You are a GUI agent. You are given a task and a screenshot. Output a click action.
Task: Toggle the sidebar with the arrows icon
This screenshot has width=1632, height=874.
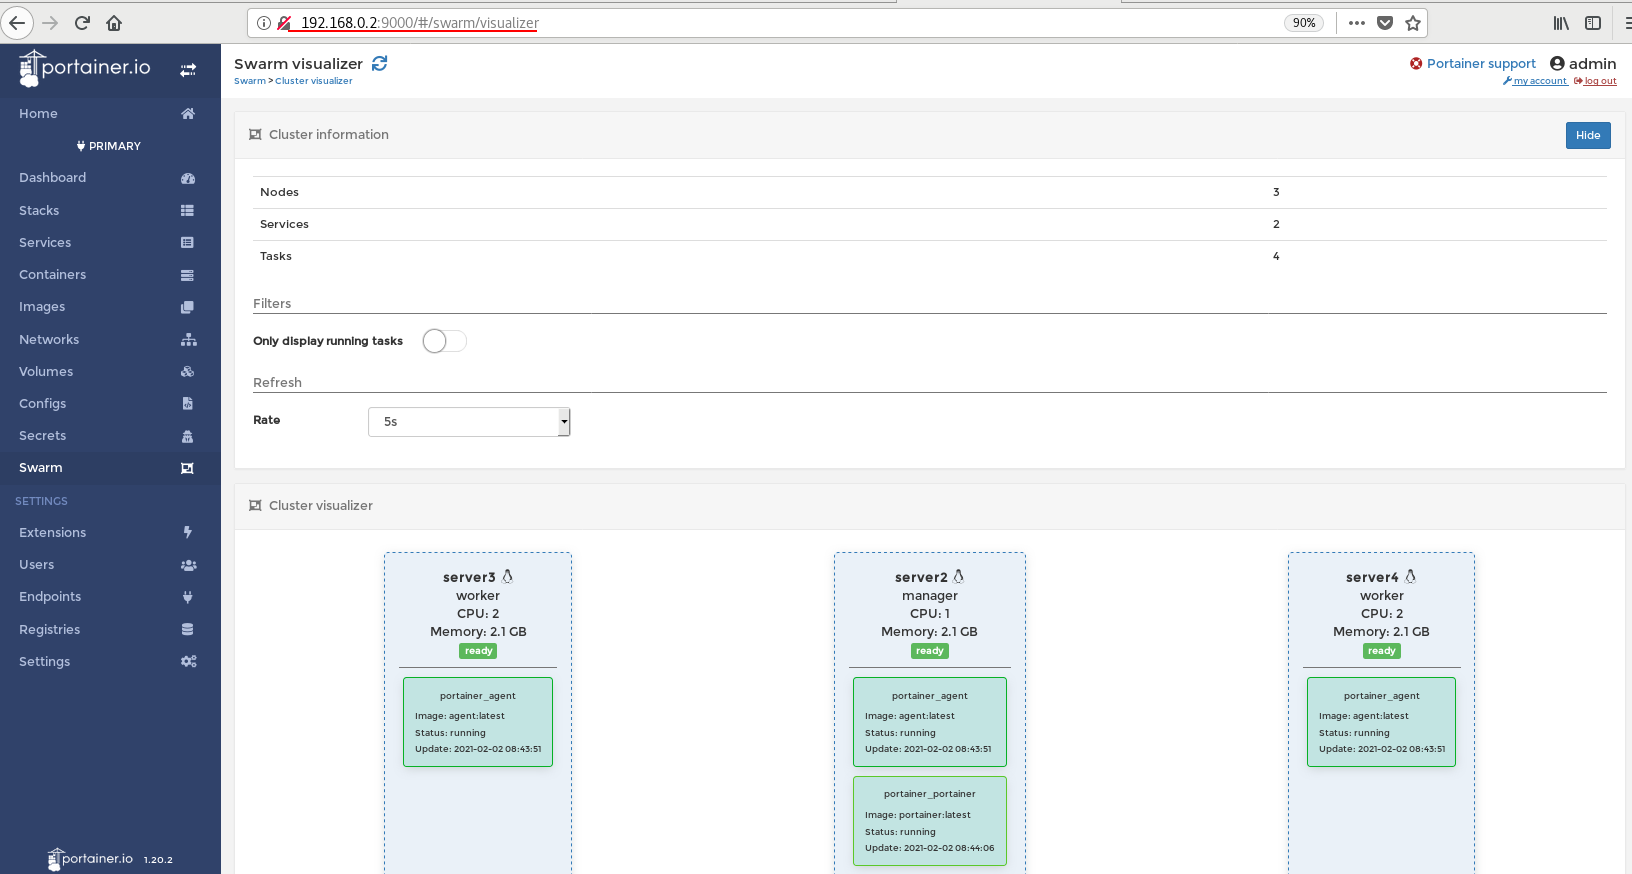pos(188,70)
